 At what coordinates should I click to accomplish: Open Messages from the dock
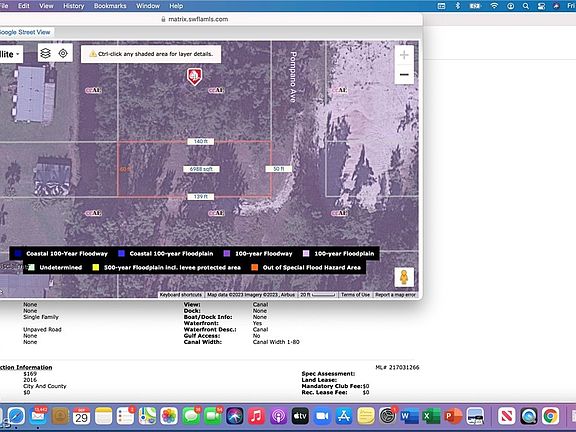tap(191, 416)
